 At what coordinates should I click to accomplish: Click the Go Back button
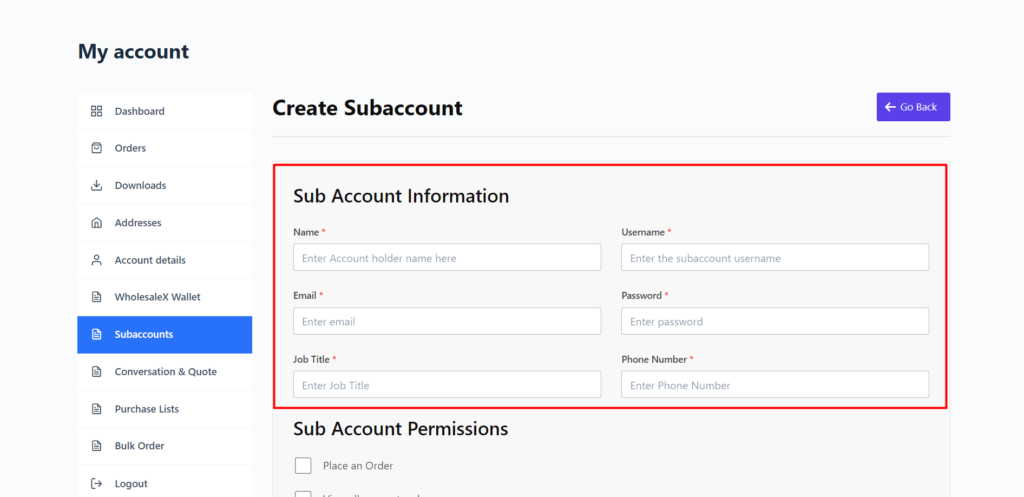[913, 107]
